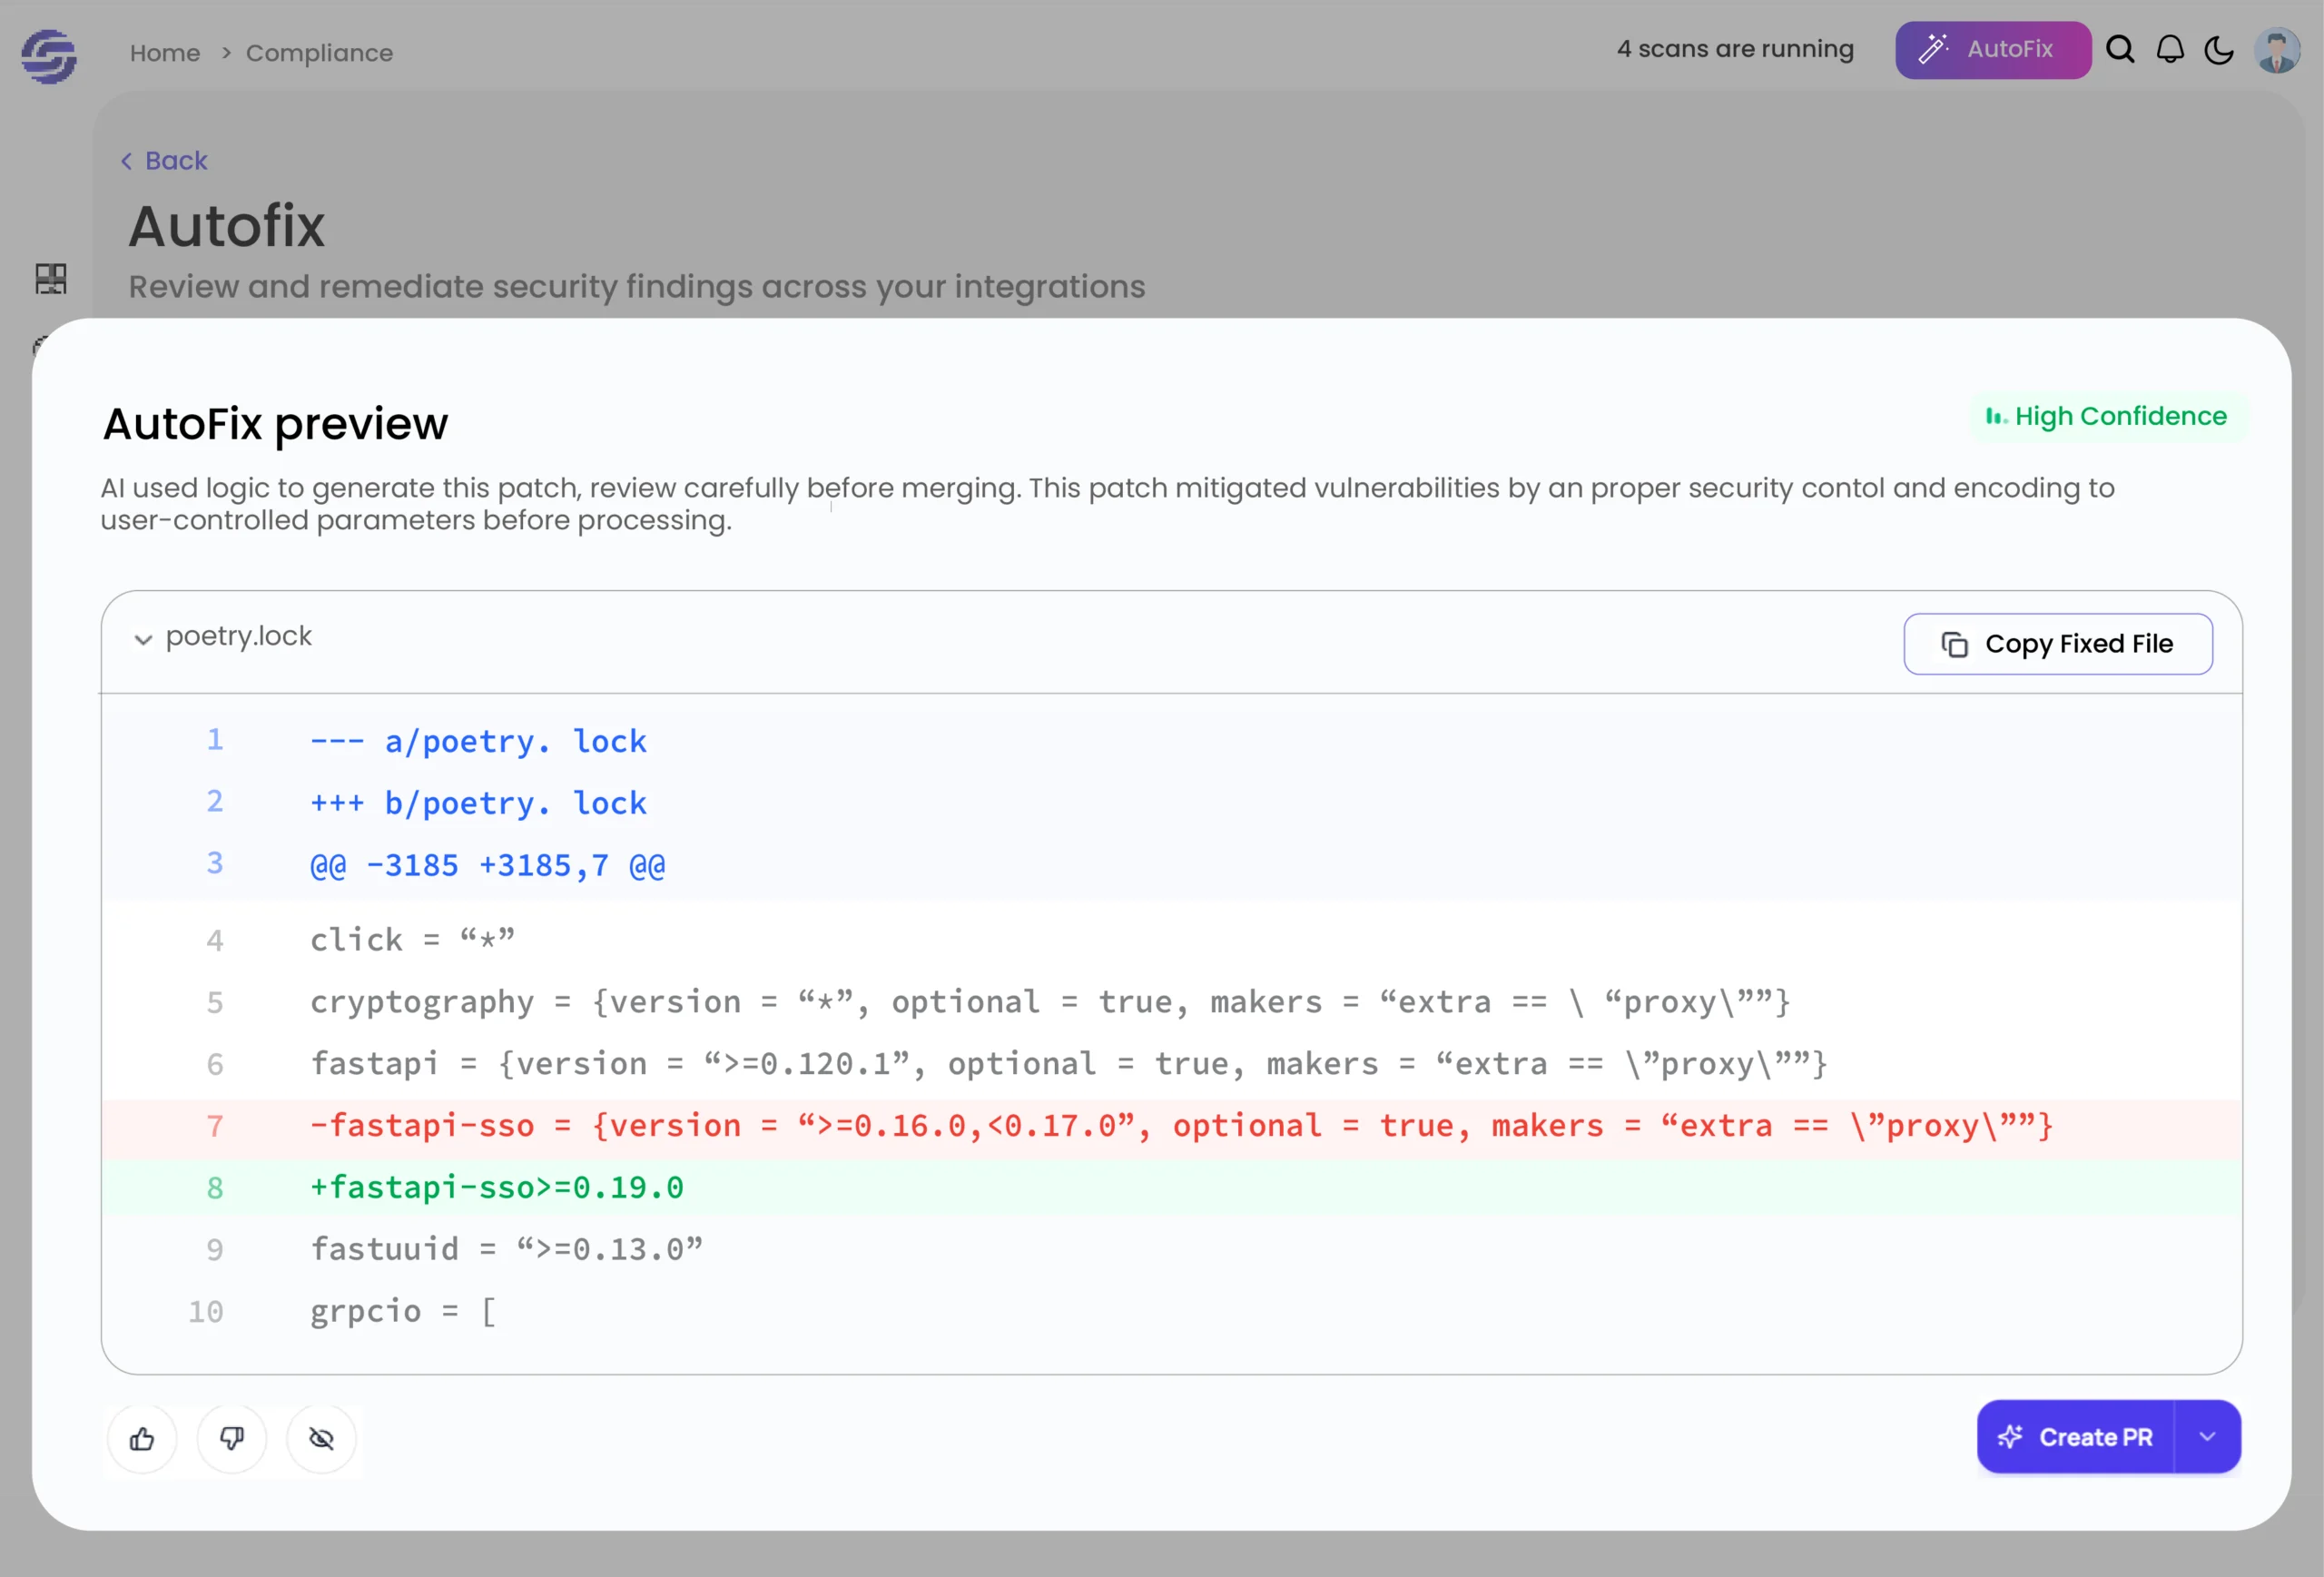Image resolution: width=2324 pixels, height=1577 pixels.
Task: Select removed fastapi-sso line 7
Action: click(1171, 1127)
